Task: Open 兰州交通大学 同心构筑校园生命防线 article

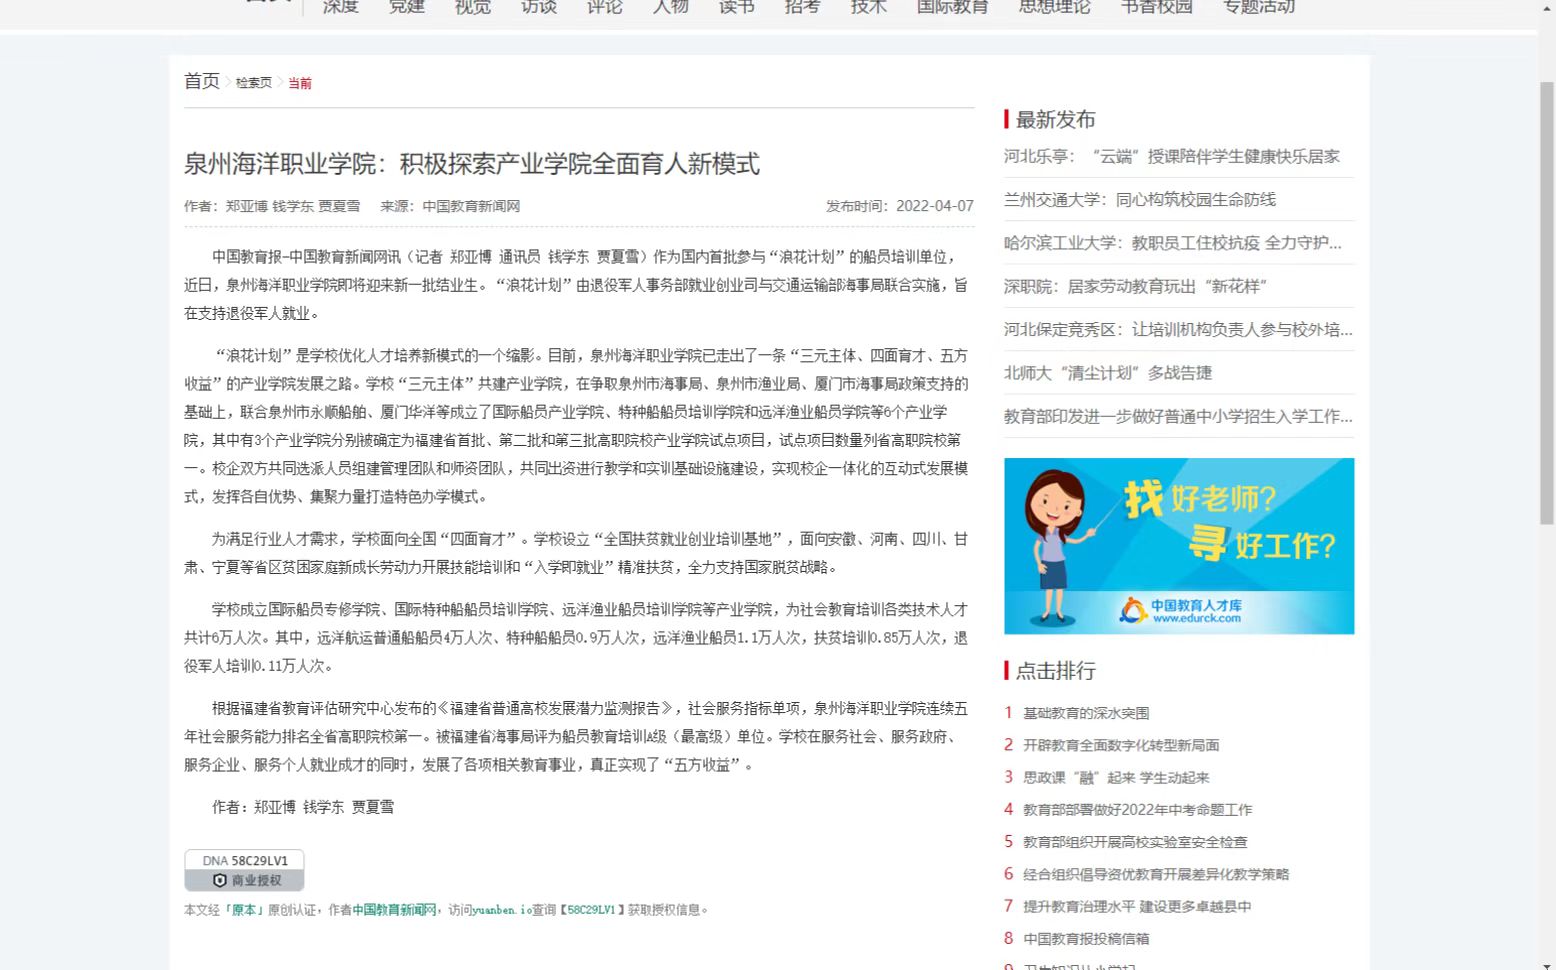Action: point(1139,200)
